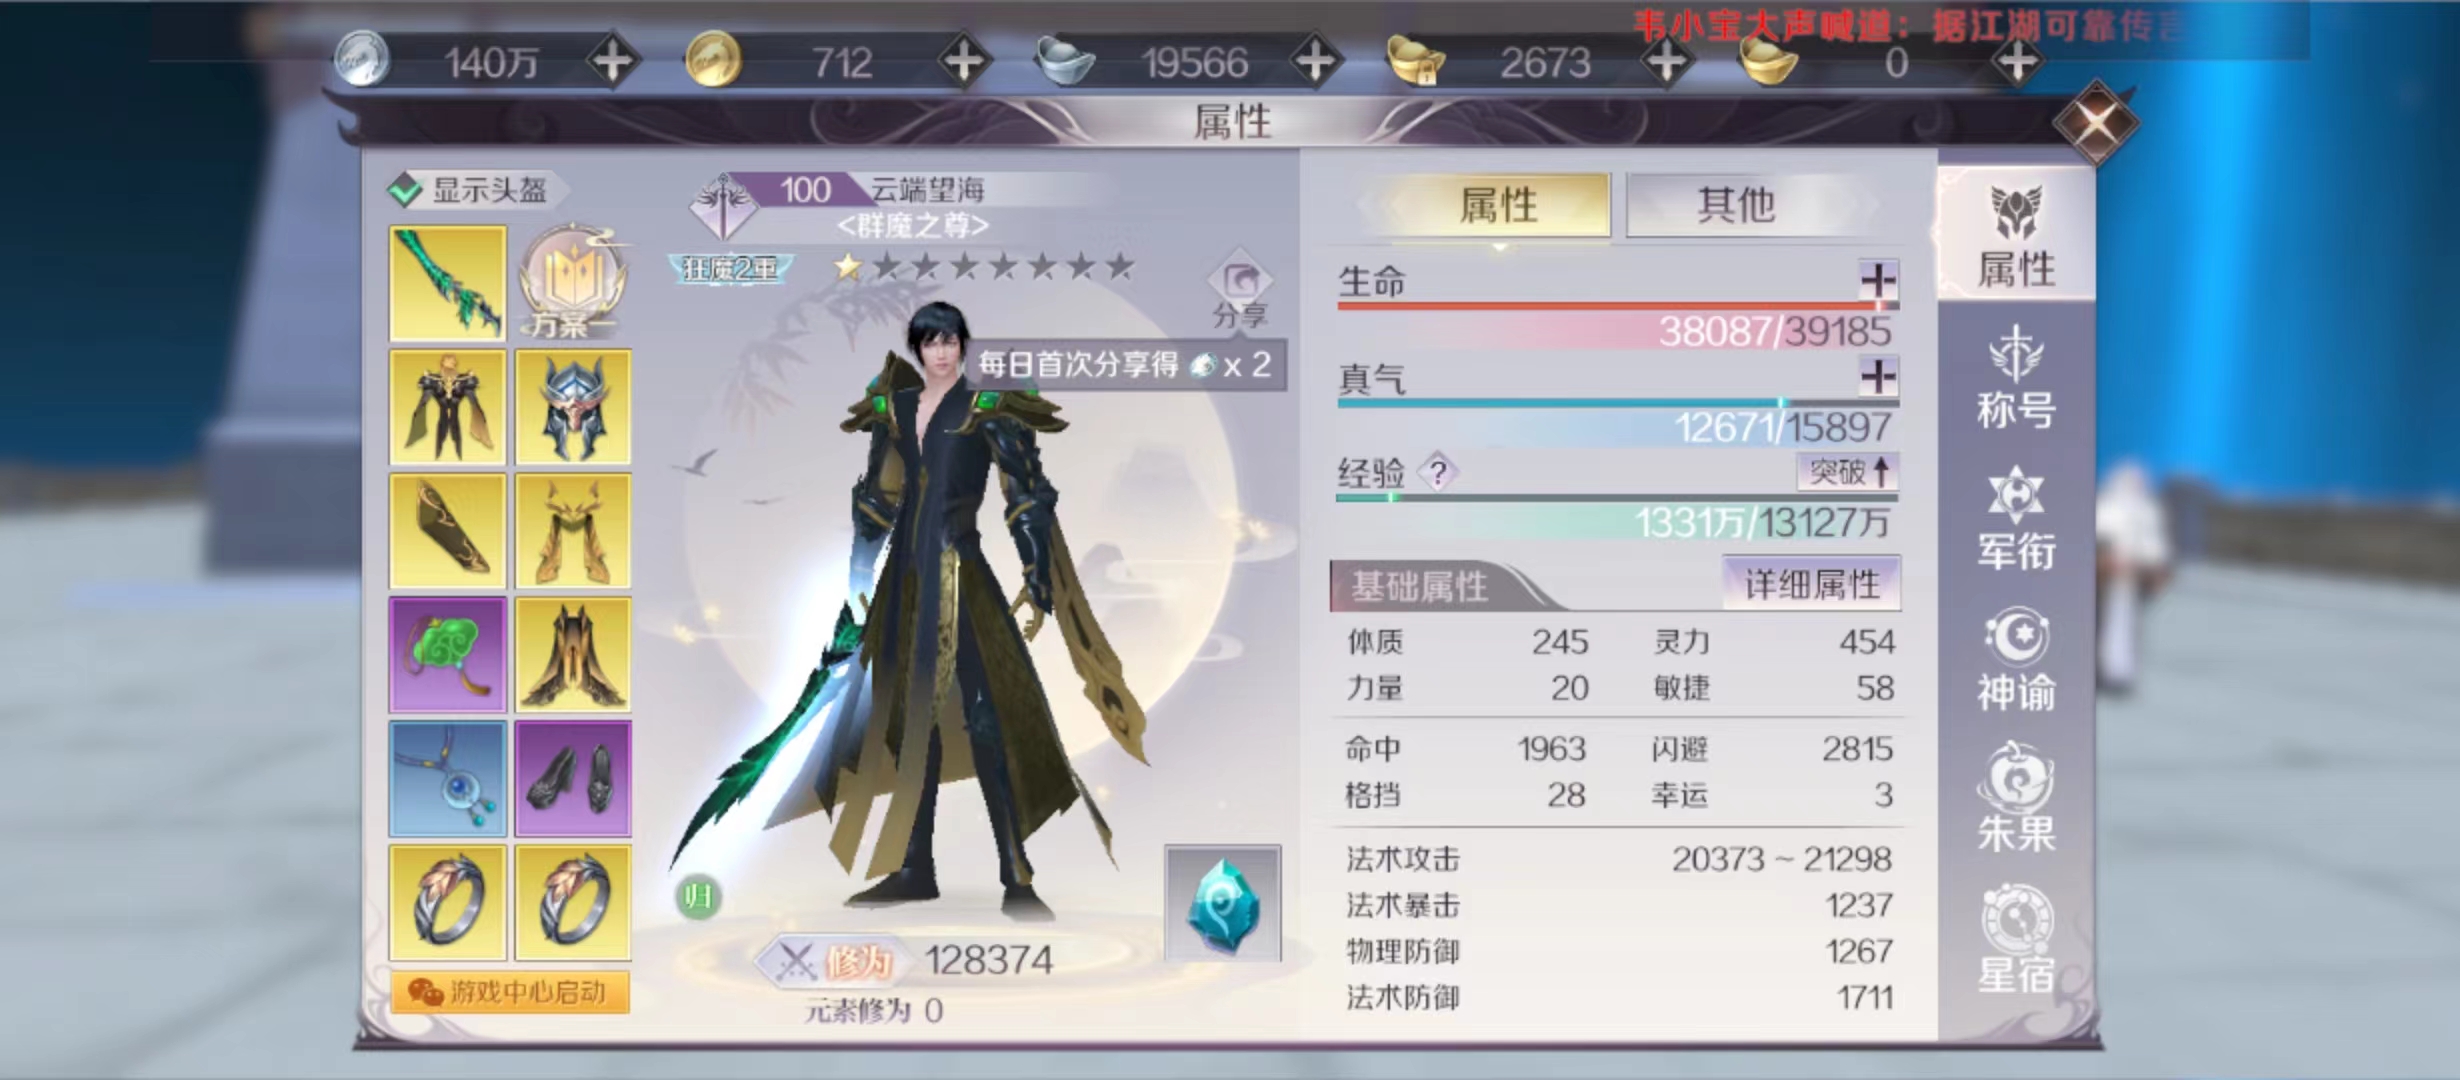Open the blue crystal gem slot
The image size is (2460, 1080).
point(1222,904)
